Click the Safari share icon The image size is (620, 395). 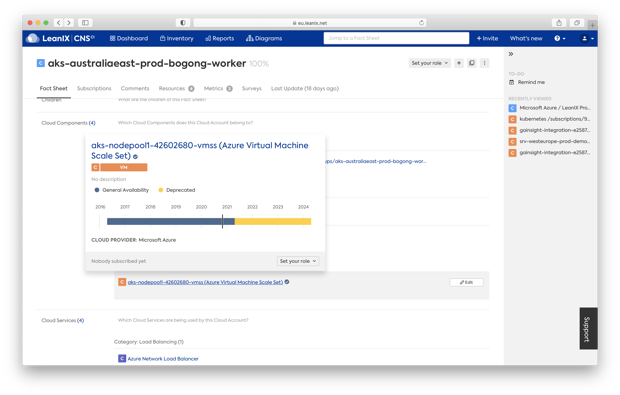[559, 23]
